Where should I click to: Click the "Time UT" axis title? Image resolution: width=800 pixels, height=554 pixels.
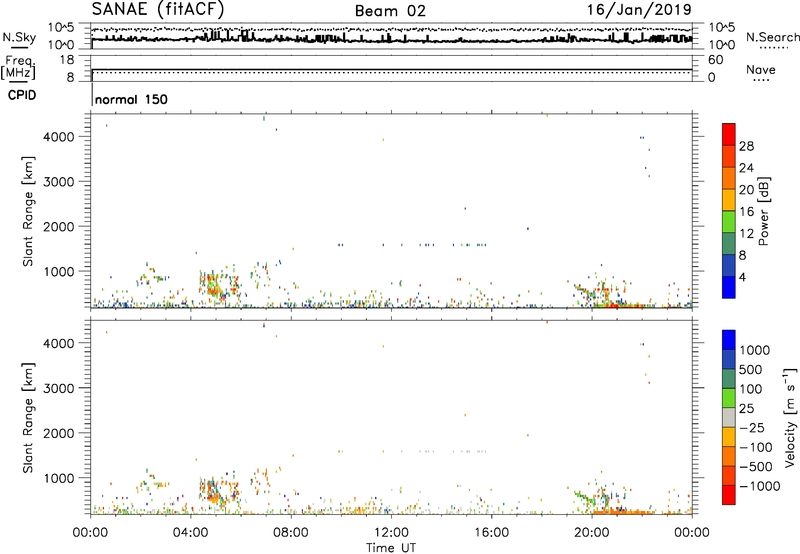pos(391,547)
